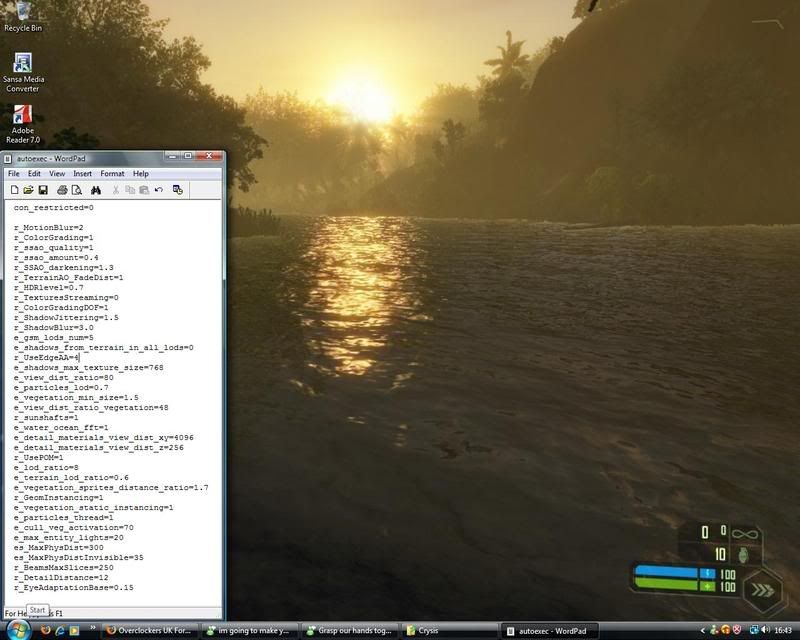Image resolution: width=800 pixels, height=640 pixels.
Task: Open Print Preview from the toolbar
Action: tap(77, 190)
